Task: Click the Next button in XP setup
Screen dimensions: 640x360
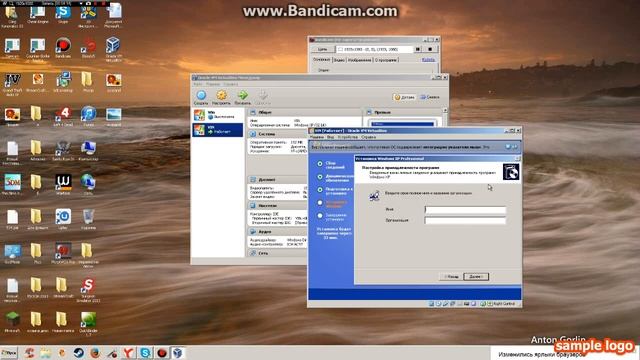Action: coord(476,277)
